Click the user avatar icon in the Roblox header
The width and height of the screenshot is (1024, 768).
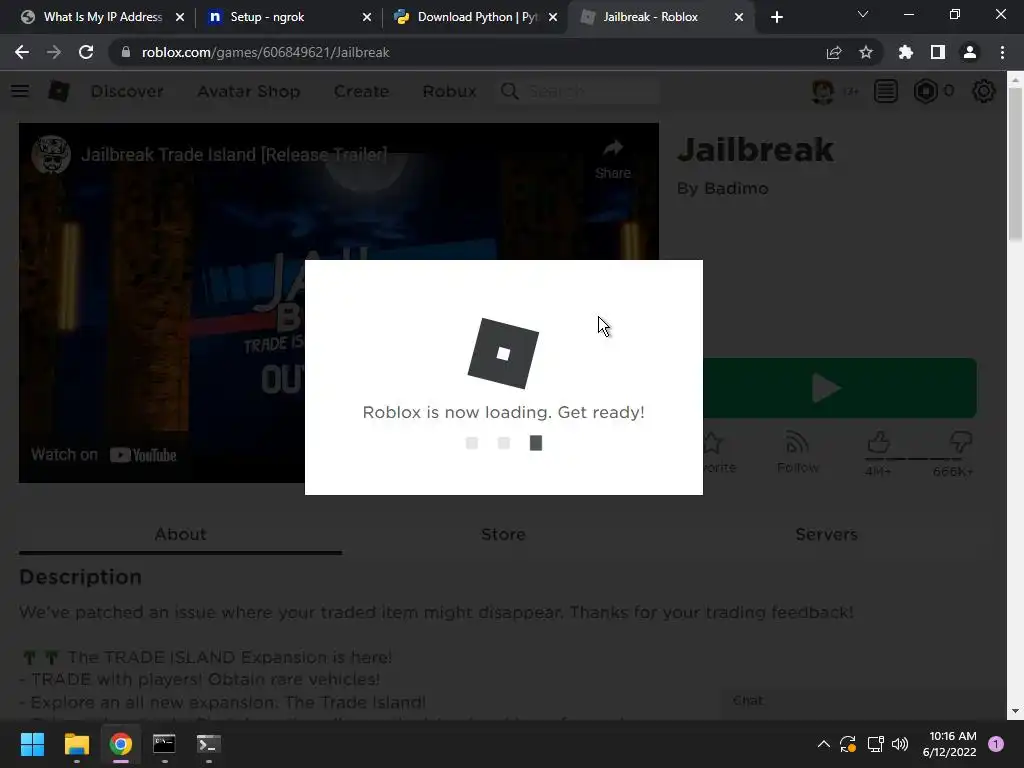[823, 91]
